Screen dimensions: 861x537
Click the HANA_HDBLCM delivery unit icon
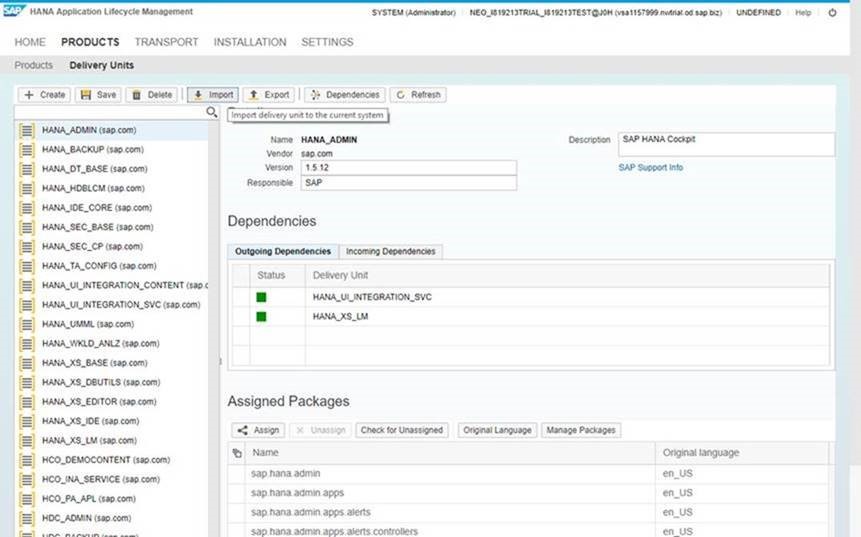[26, 189]
